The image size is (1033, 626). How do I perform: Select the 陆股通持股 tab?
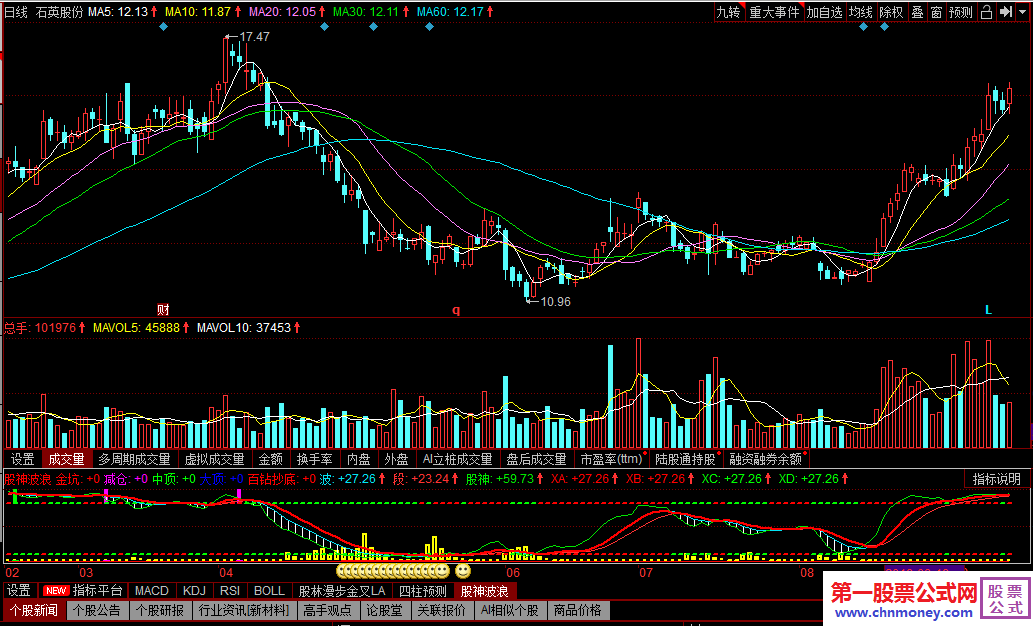(x=686, y=459)
